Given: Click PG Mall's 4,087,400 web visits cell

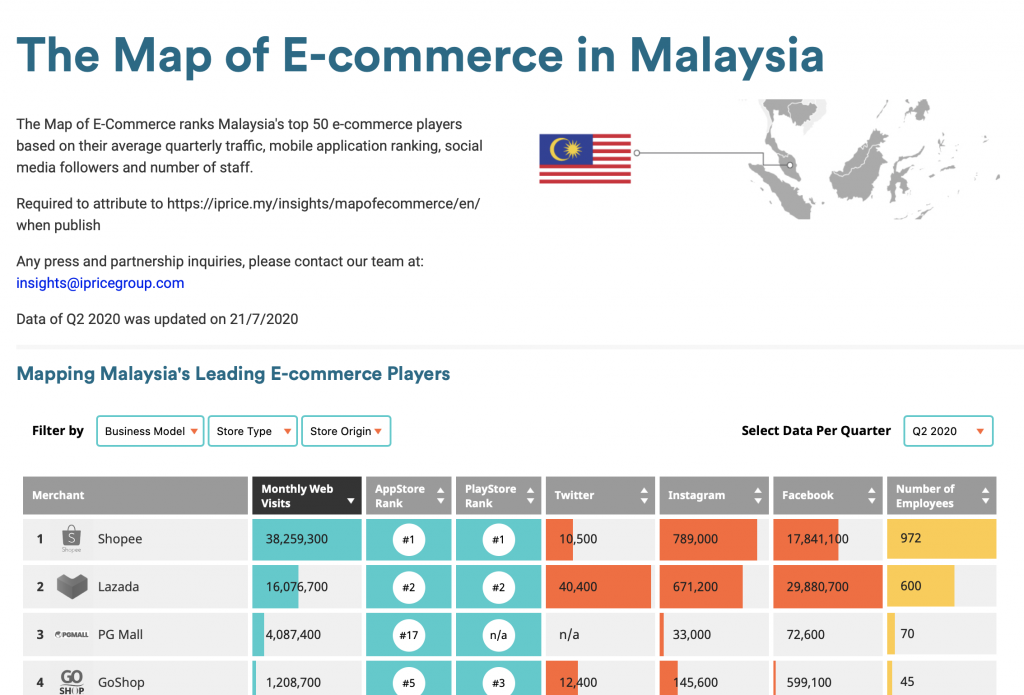Looking at the screenshot, I should pyautogui.click(x=307, y=634).
